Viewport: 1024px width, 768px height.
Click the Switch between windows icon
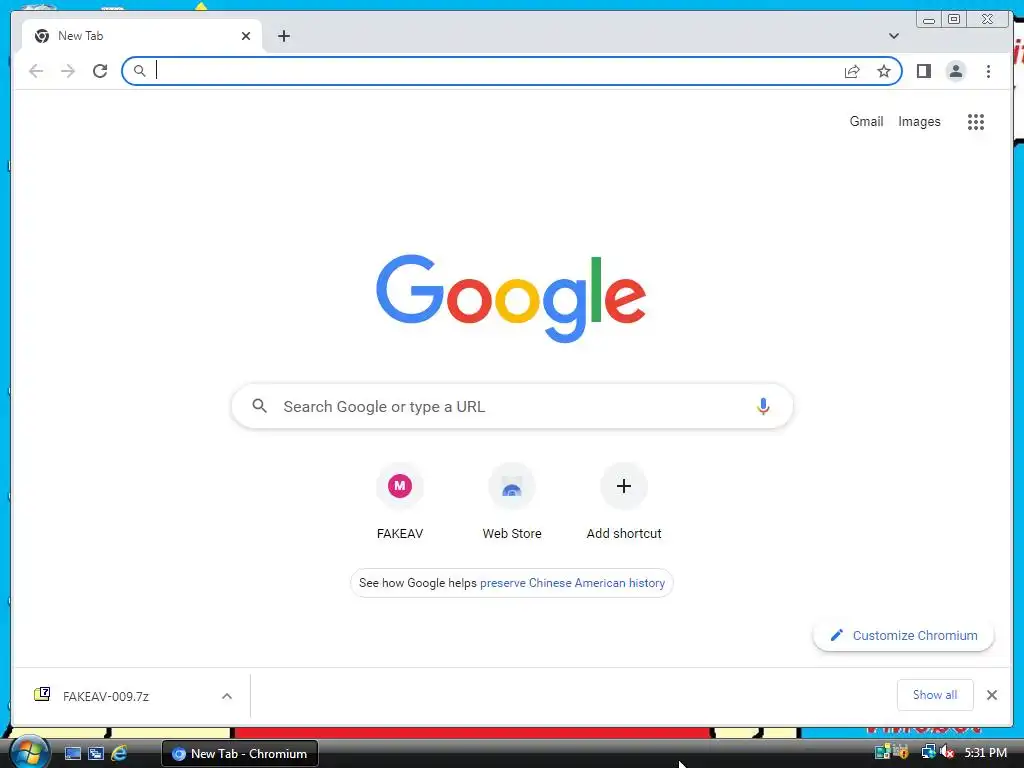96,754
